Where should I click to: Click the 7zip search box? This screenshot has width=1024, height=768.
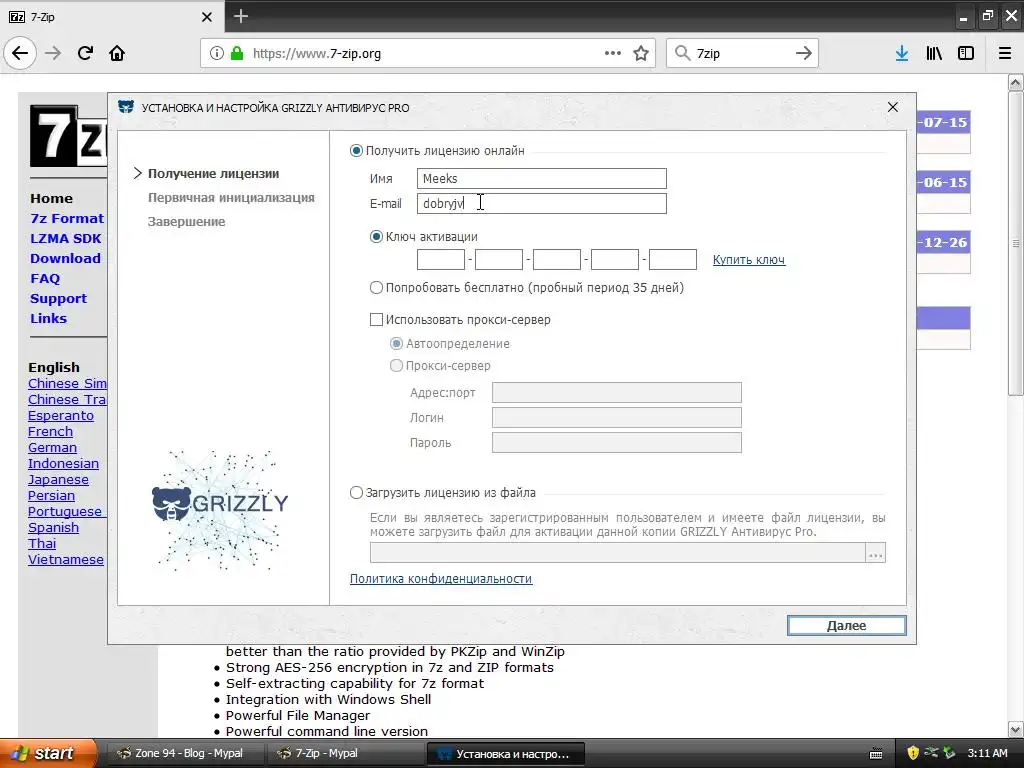[x=742, y=54]
